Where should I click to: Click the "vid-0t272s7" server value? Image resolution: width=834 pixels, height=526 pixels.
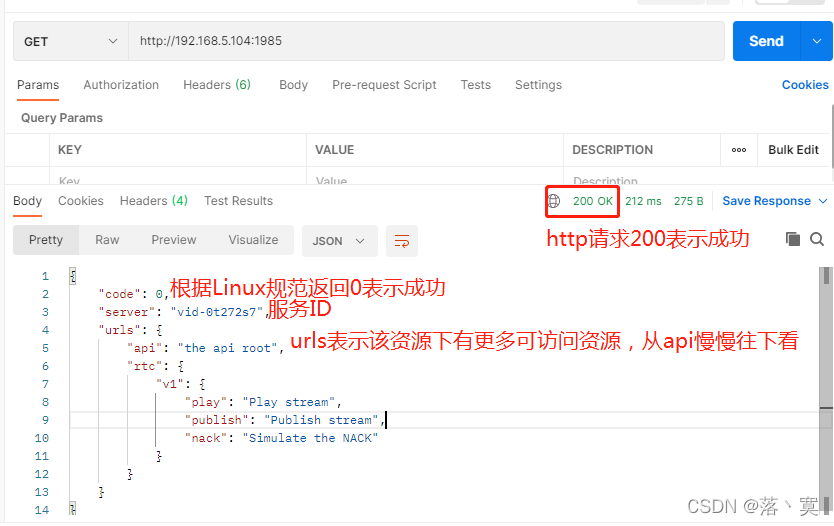click(x=216, y=312)
